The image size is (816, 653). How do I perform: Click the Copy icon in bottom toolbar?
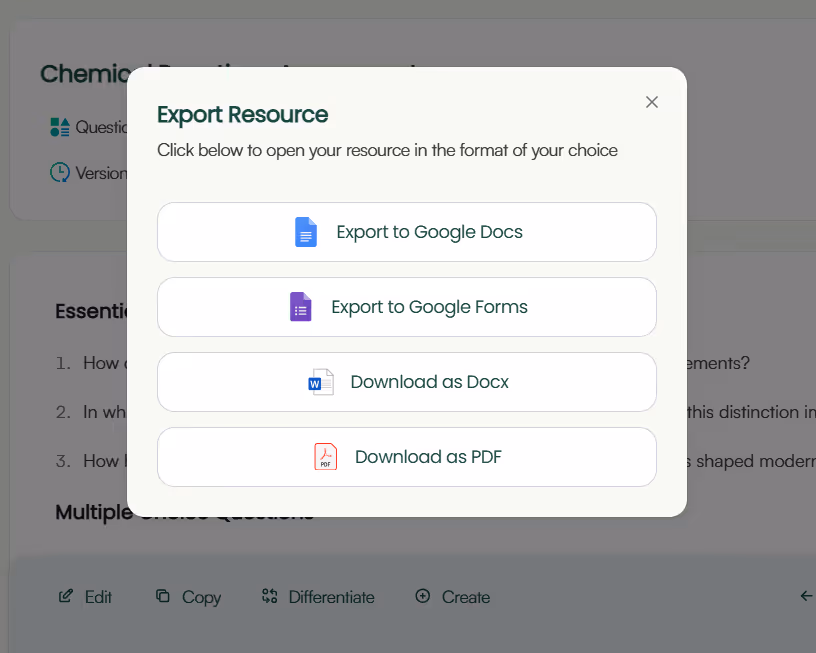tap(163, 596)
